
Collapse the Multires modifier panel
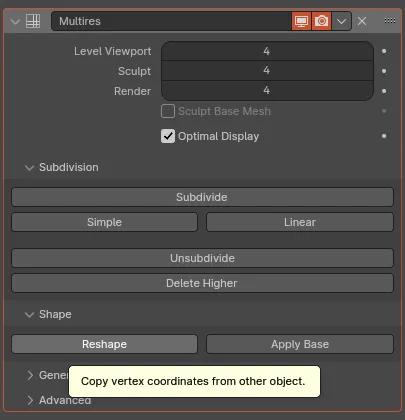(x=15, y=22)
